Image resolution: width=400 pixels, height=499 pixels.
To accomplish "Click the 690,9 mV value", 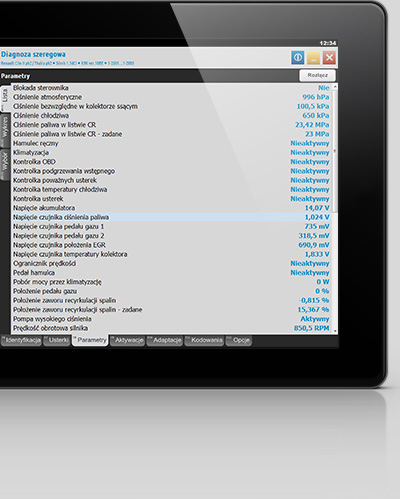I will [x=314, y=245].
